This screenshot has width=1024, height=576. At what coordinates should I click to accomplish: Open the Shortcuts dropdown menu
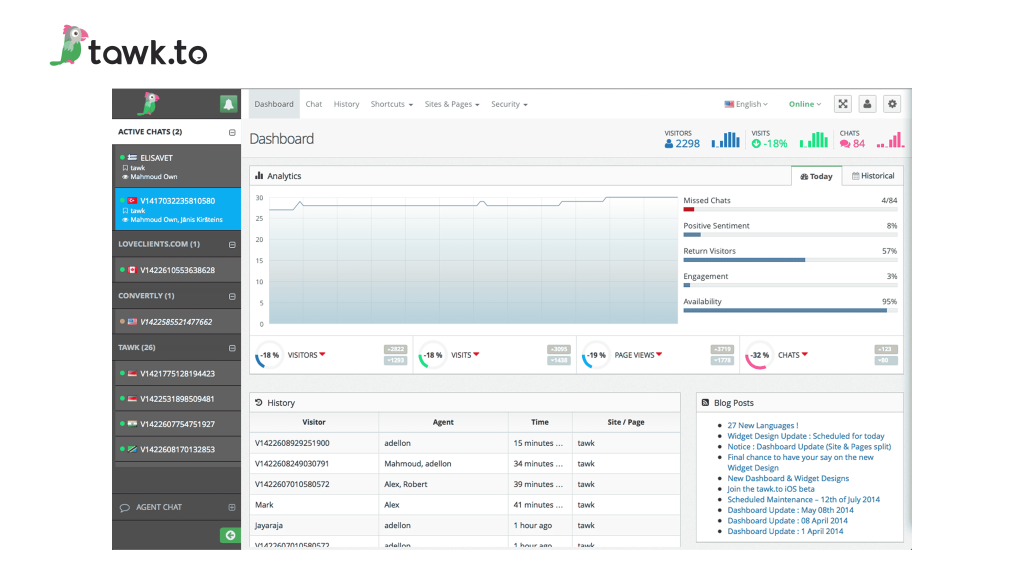click(x=391, y=104)
